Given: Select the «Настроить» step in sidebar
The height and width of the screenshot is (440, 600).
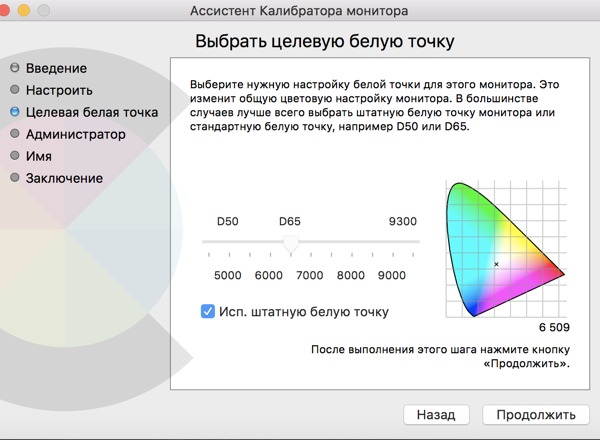Looking at the screenshot, I should tap(59, 90).
